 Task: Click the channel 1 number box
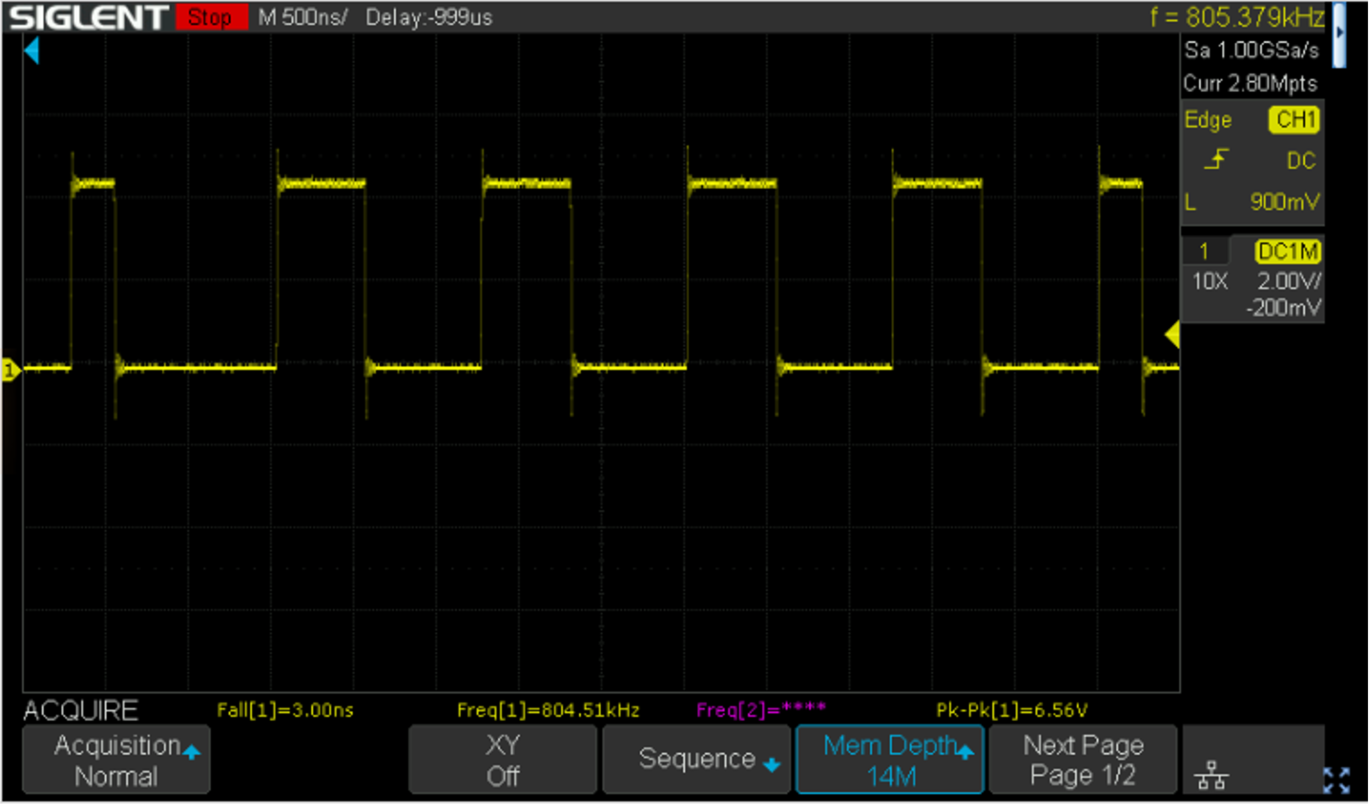tap(1204, 251)
